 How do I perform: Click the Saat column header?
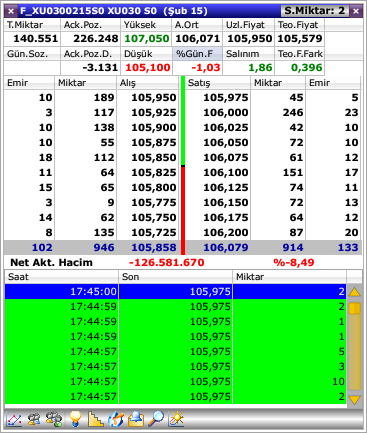(61, 277)
